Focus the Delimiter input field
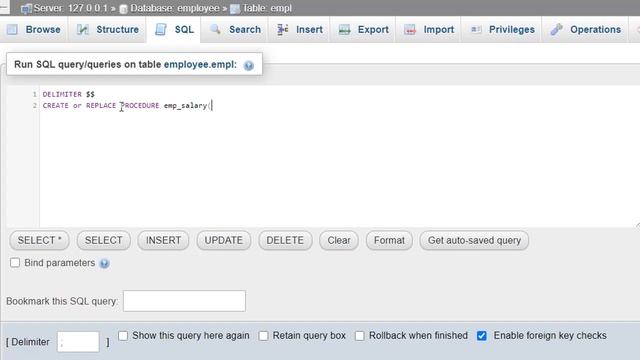The width and height of the screenshot is (640, 360). click(78, 342)
